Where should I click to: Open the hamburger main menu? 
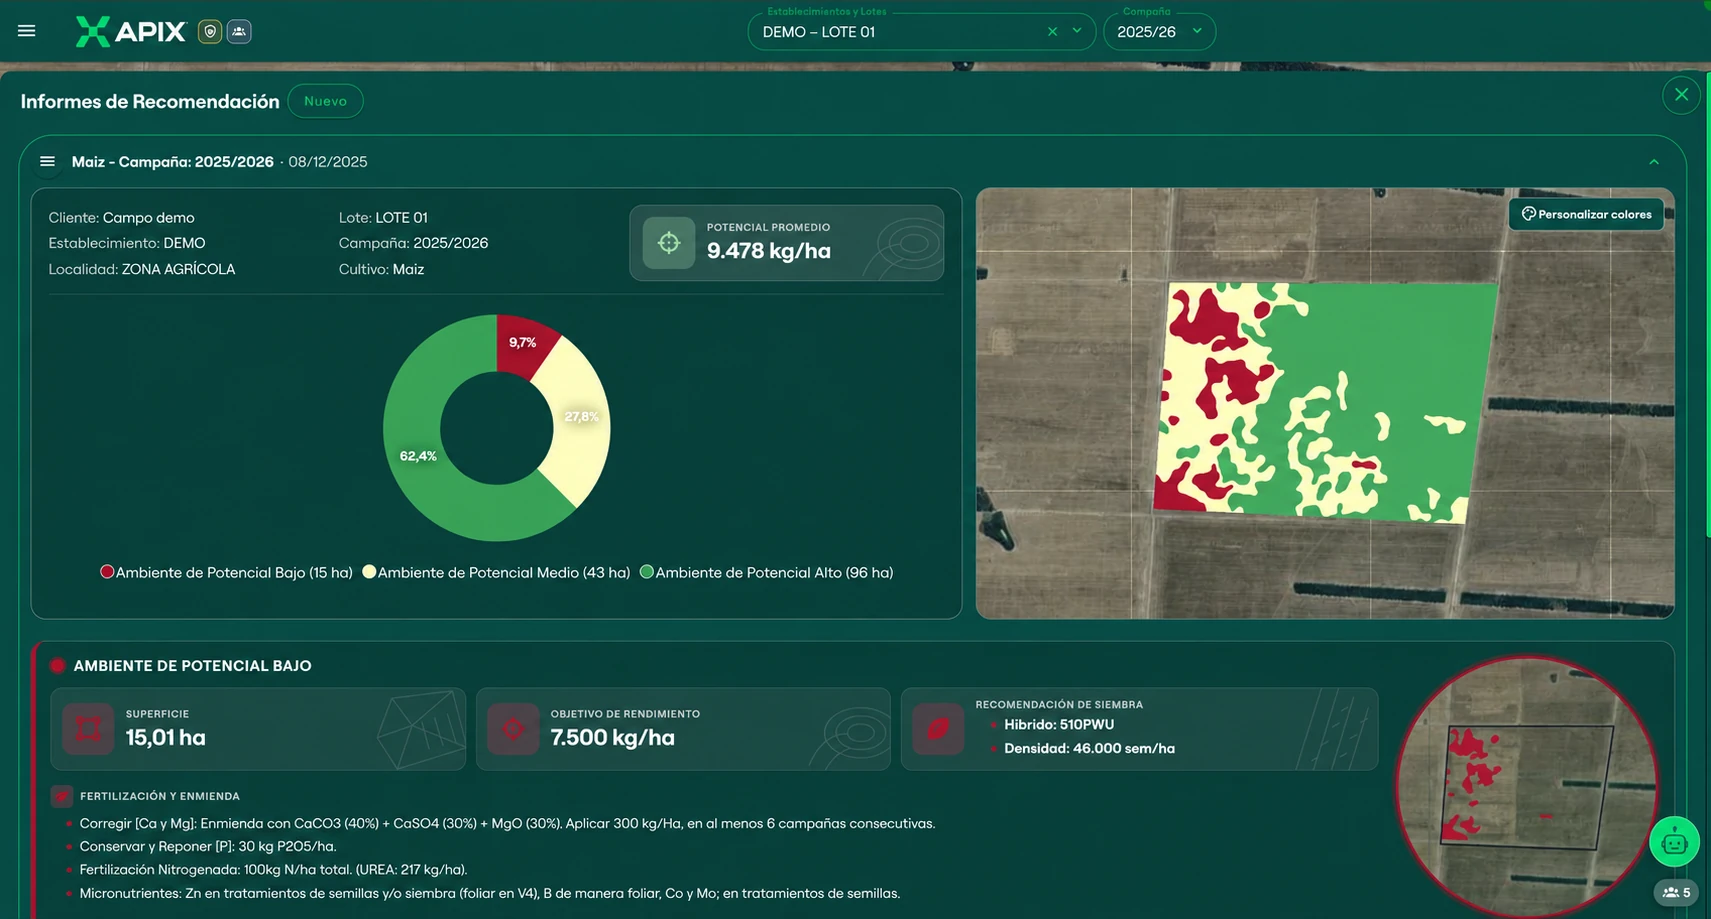click(27, 31)
